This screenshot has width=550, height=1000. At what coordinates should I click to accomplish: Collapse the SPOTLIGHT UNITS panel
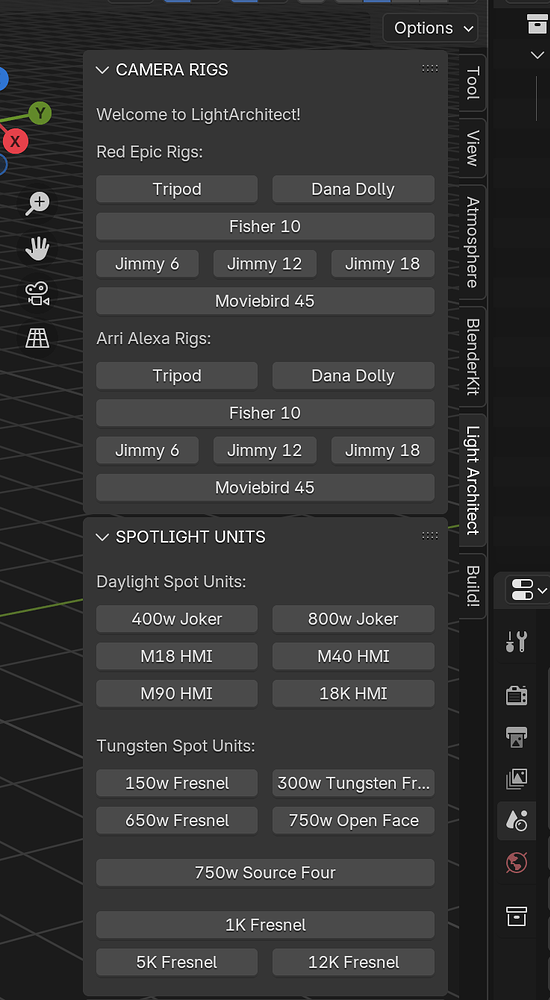102,537
